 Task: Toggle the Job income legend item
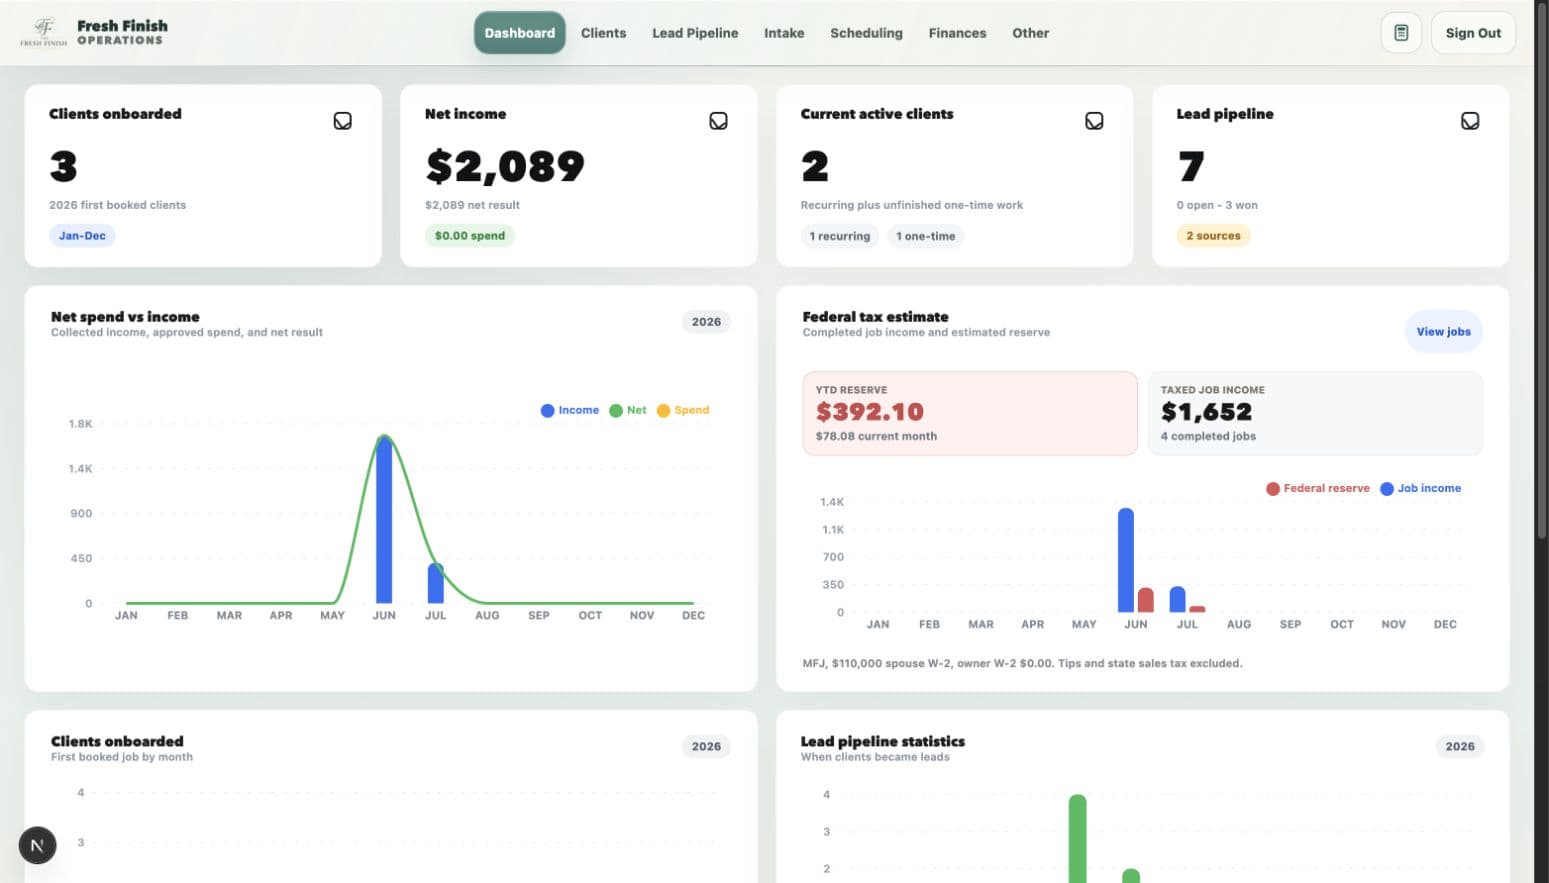[1421, 488]
